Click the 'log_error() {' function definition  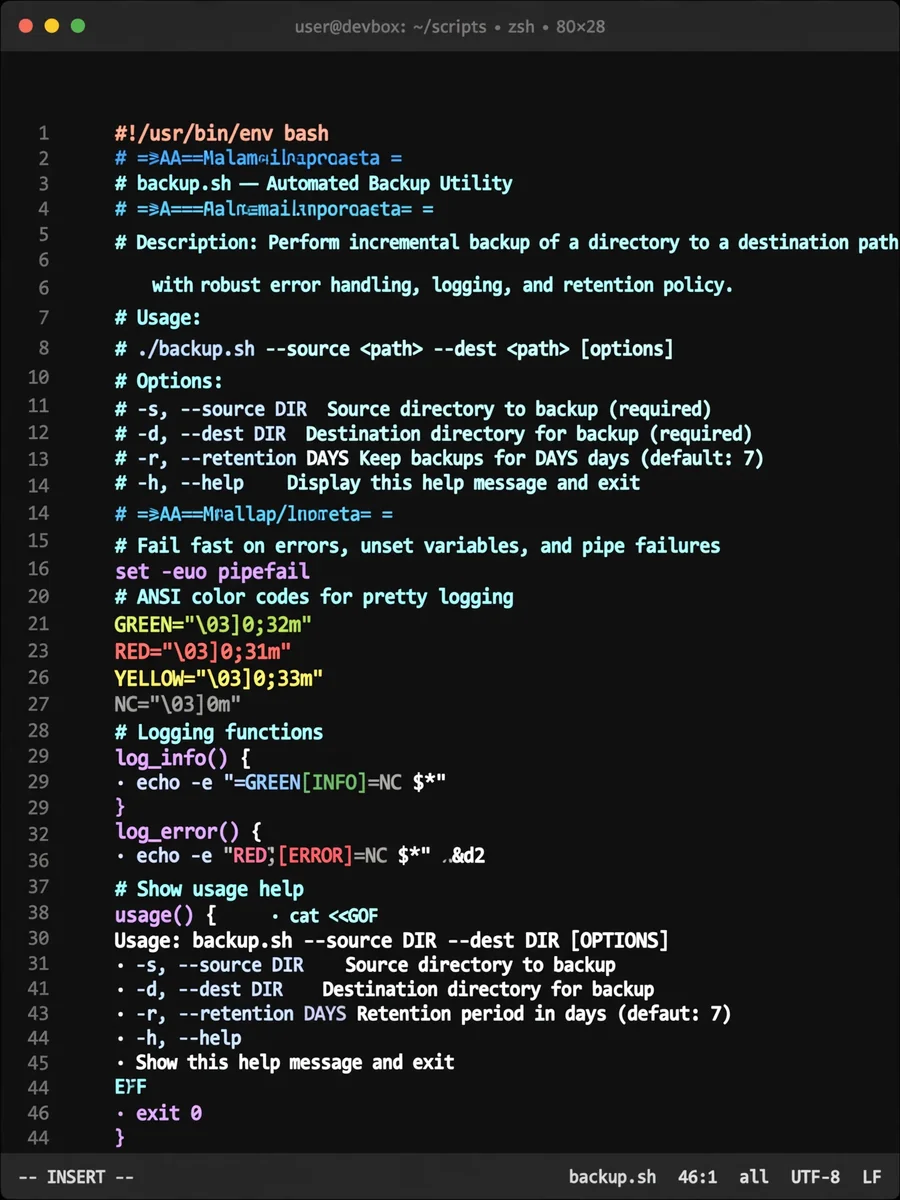tap(188, 832)
